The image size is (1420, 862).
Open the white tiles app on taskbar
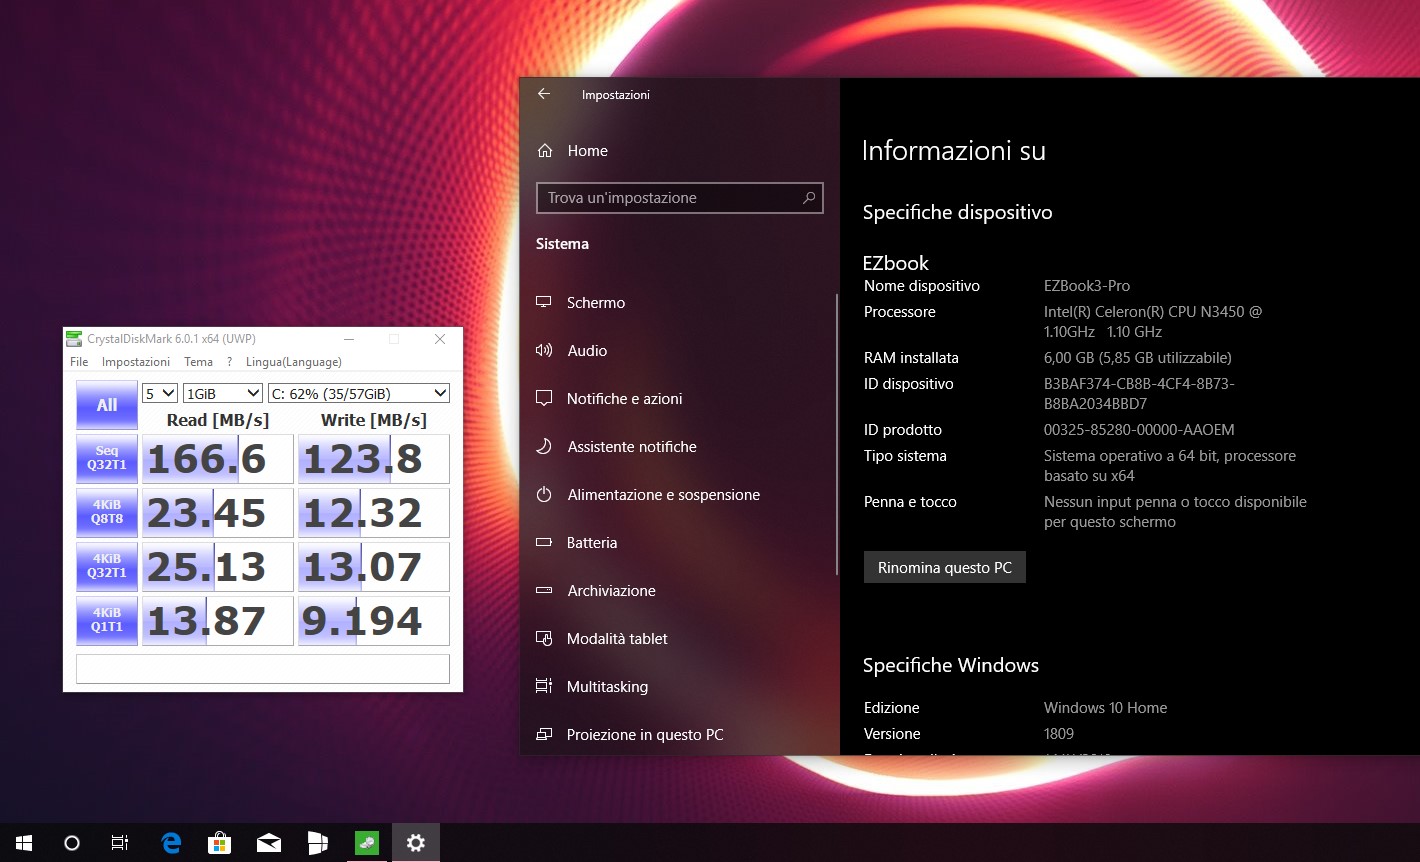coord(317,843)
